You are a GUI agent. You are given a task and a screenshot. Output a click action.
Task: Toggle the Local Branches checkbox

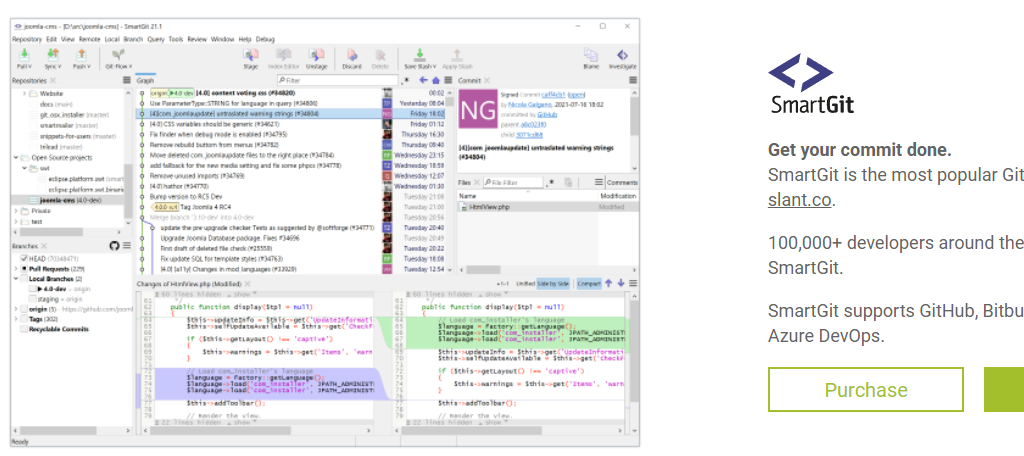[x=24, y=278]
